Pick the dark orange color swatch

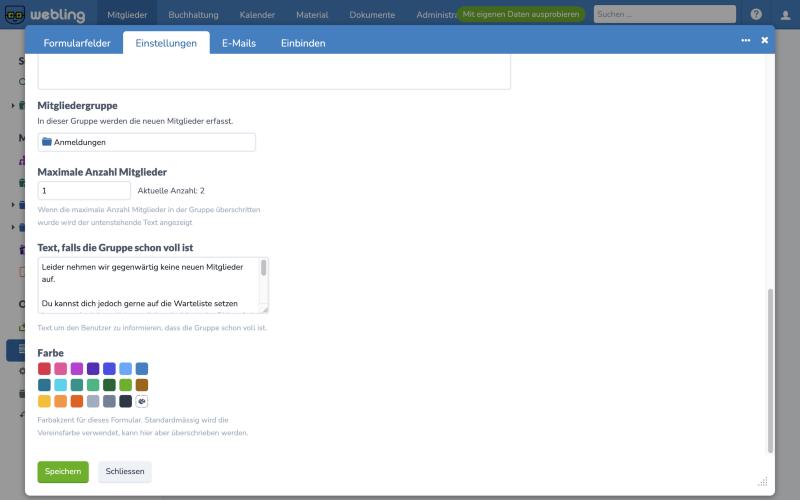click(77, 401)
